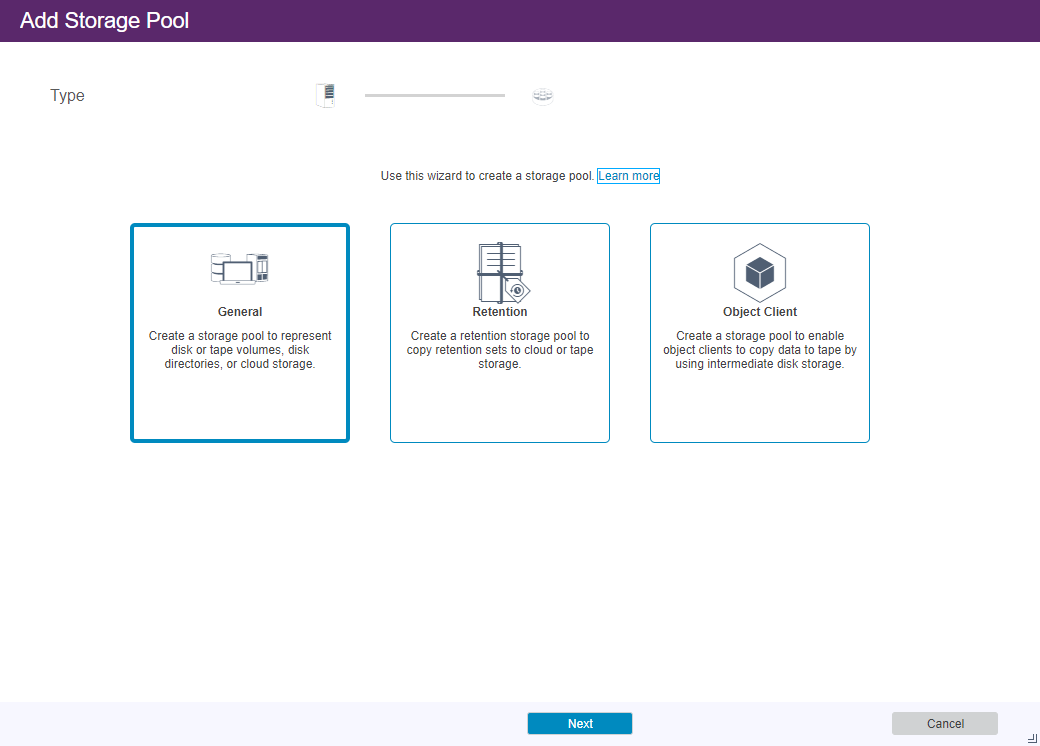
Task: Click the server step icon beside Type
Action: [x=325, y=96]
